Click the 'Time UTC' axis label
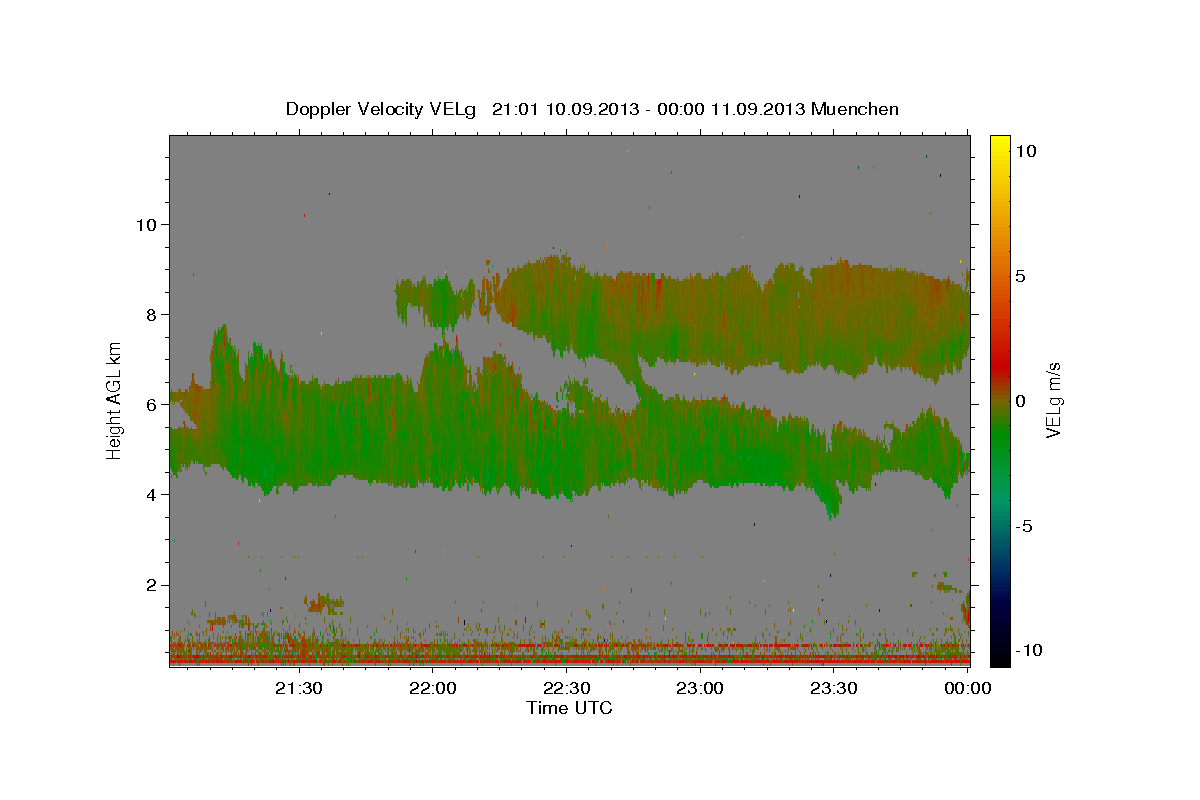1200x800 pixels. point(569,708)
